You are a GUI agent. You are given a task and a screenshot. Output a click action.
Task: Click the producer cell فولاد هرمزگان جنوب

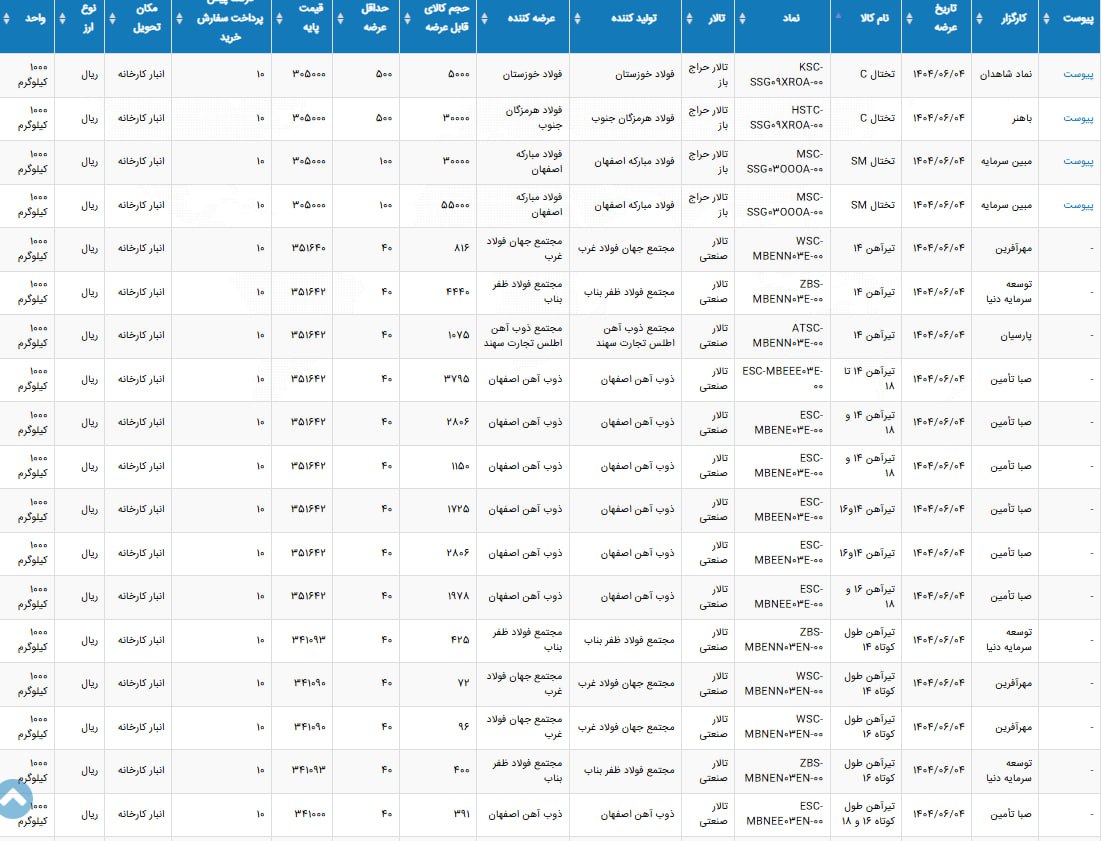[x=633, y=118]
